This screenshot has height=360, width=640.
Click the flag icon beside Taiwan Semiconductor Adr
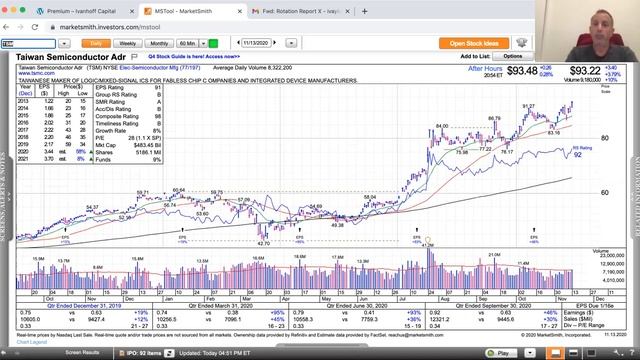134,57
